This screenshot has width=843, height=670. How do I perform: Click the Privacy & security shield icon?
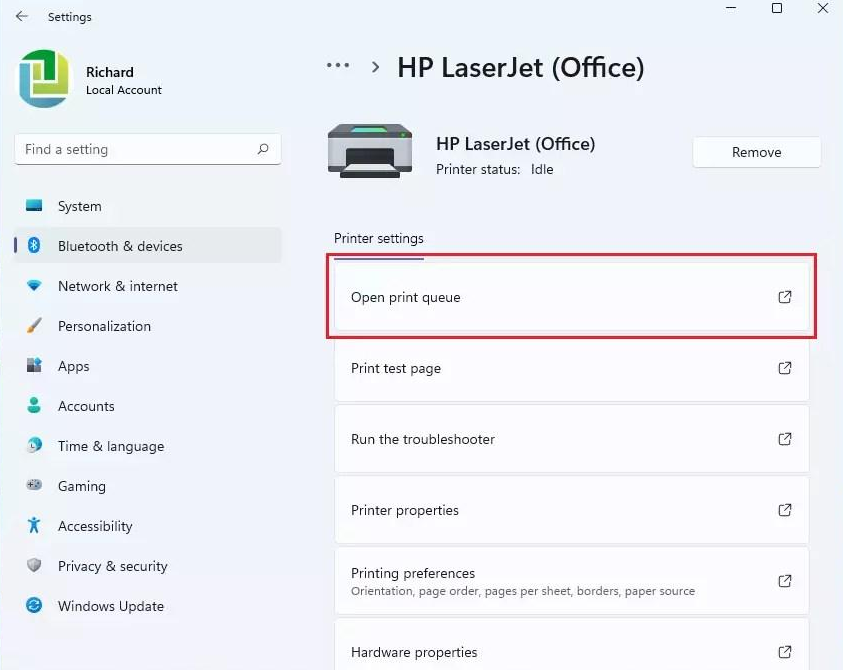pyautogui.click(x=34, y=565)
